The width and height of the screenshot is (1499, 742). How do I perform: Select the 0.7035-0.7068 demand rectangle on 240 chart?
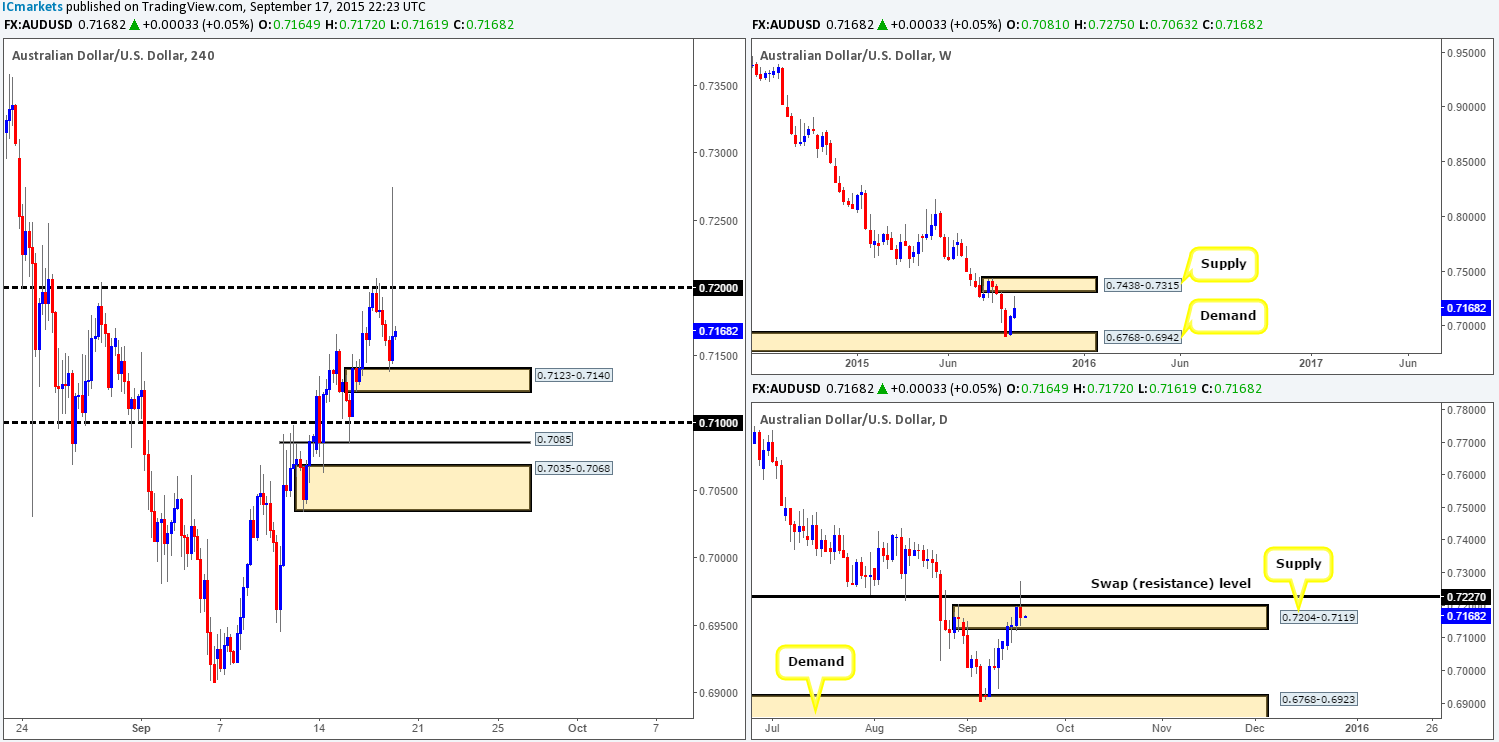click(413, 487)
